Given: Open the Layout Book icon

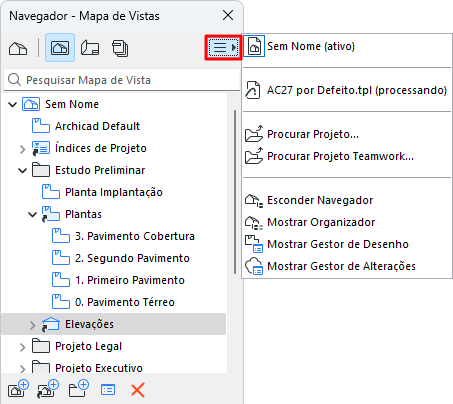Looking at the screenshot, I should point(90,48).
